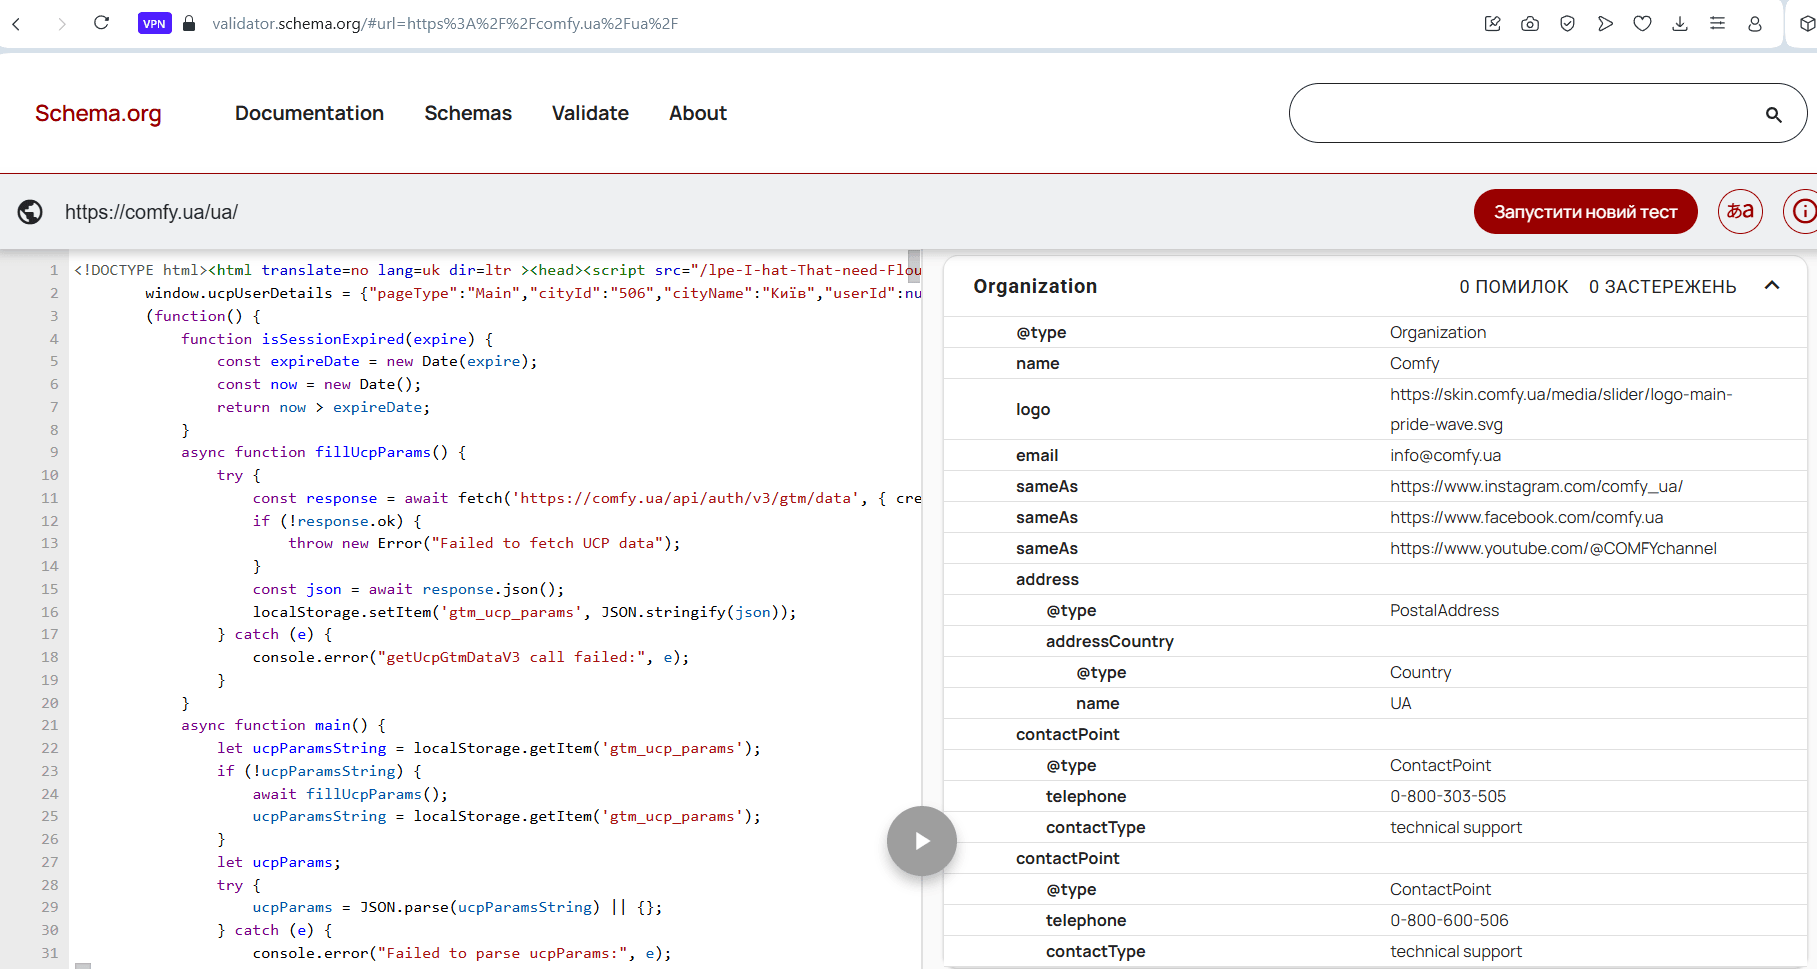The image size is (1817, 969).
Task: Open the user profile icon
Action: click(x=1755, y=23)
